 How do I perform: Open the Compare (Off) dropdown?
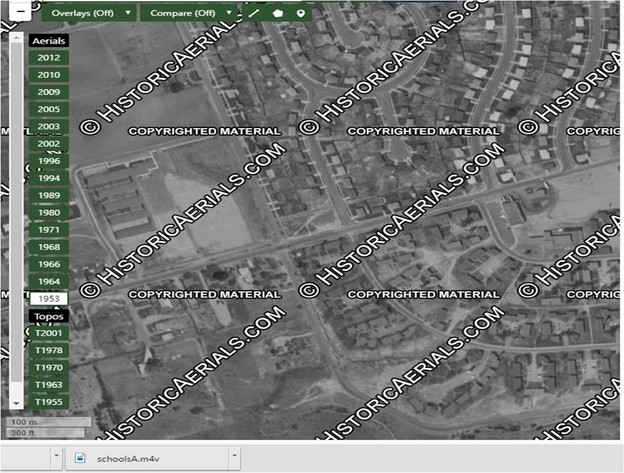pos(189,13)
